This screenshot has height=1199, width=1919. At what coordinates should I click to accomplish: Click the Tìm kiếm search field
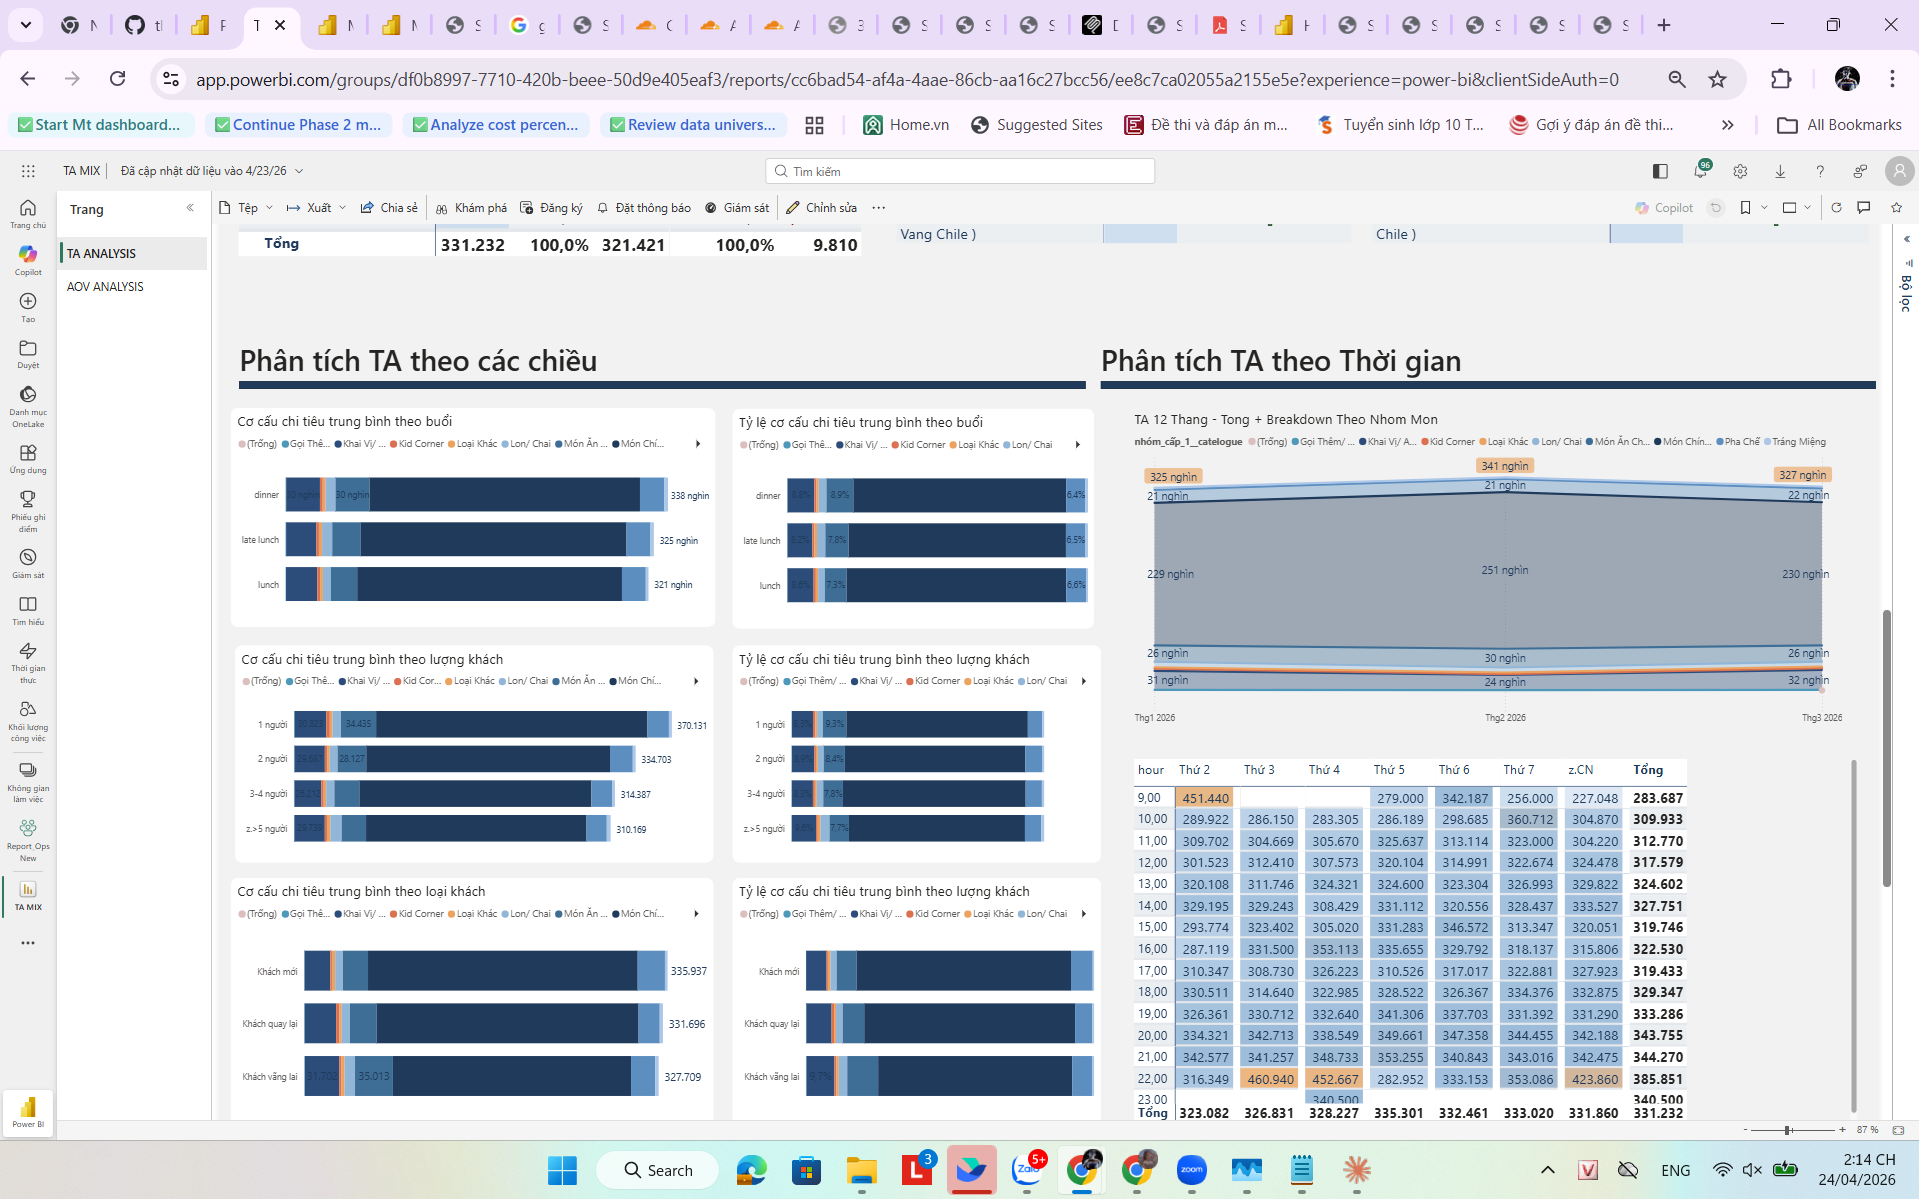pos(960,170)
